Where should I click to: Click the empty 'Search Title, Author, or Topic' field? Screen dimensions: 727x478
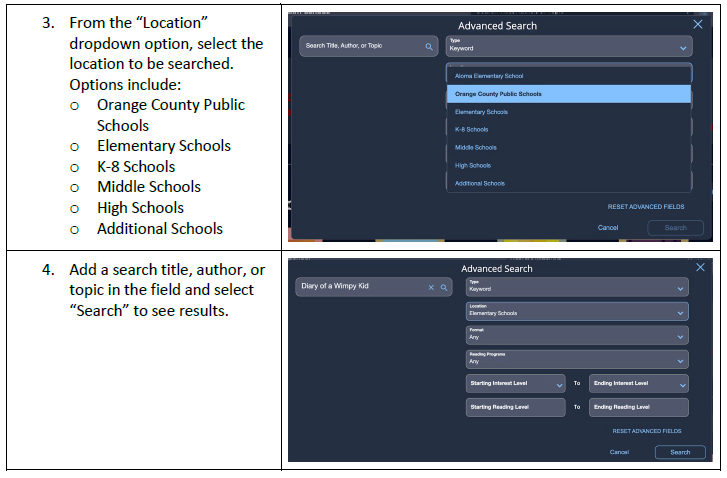[360, 46]
